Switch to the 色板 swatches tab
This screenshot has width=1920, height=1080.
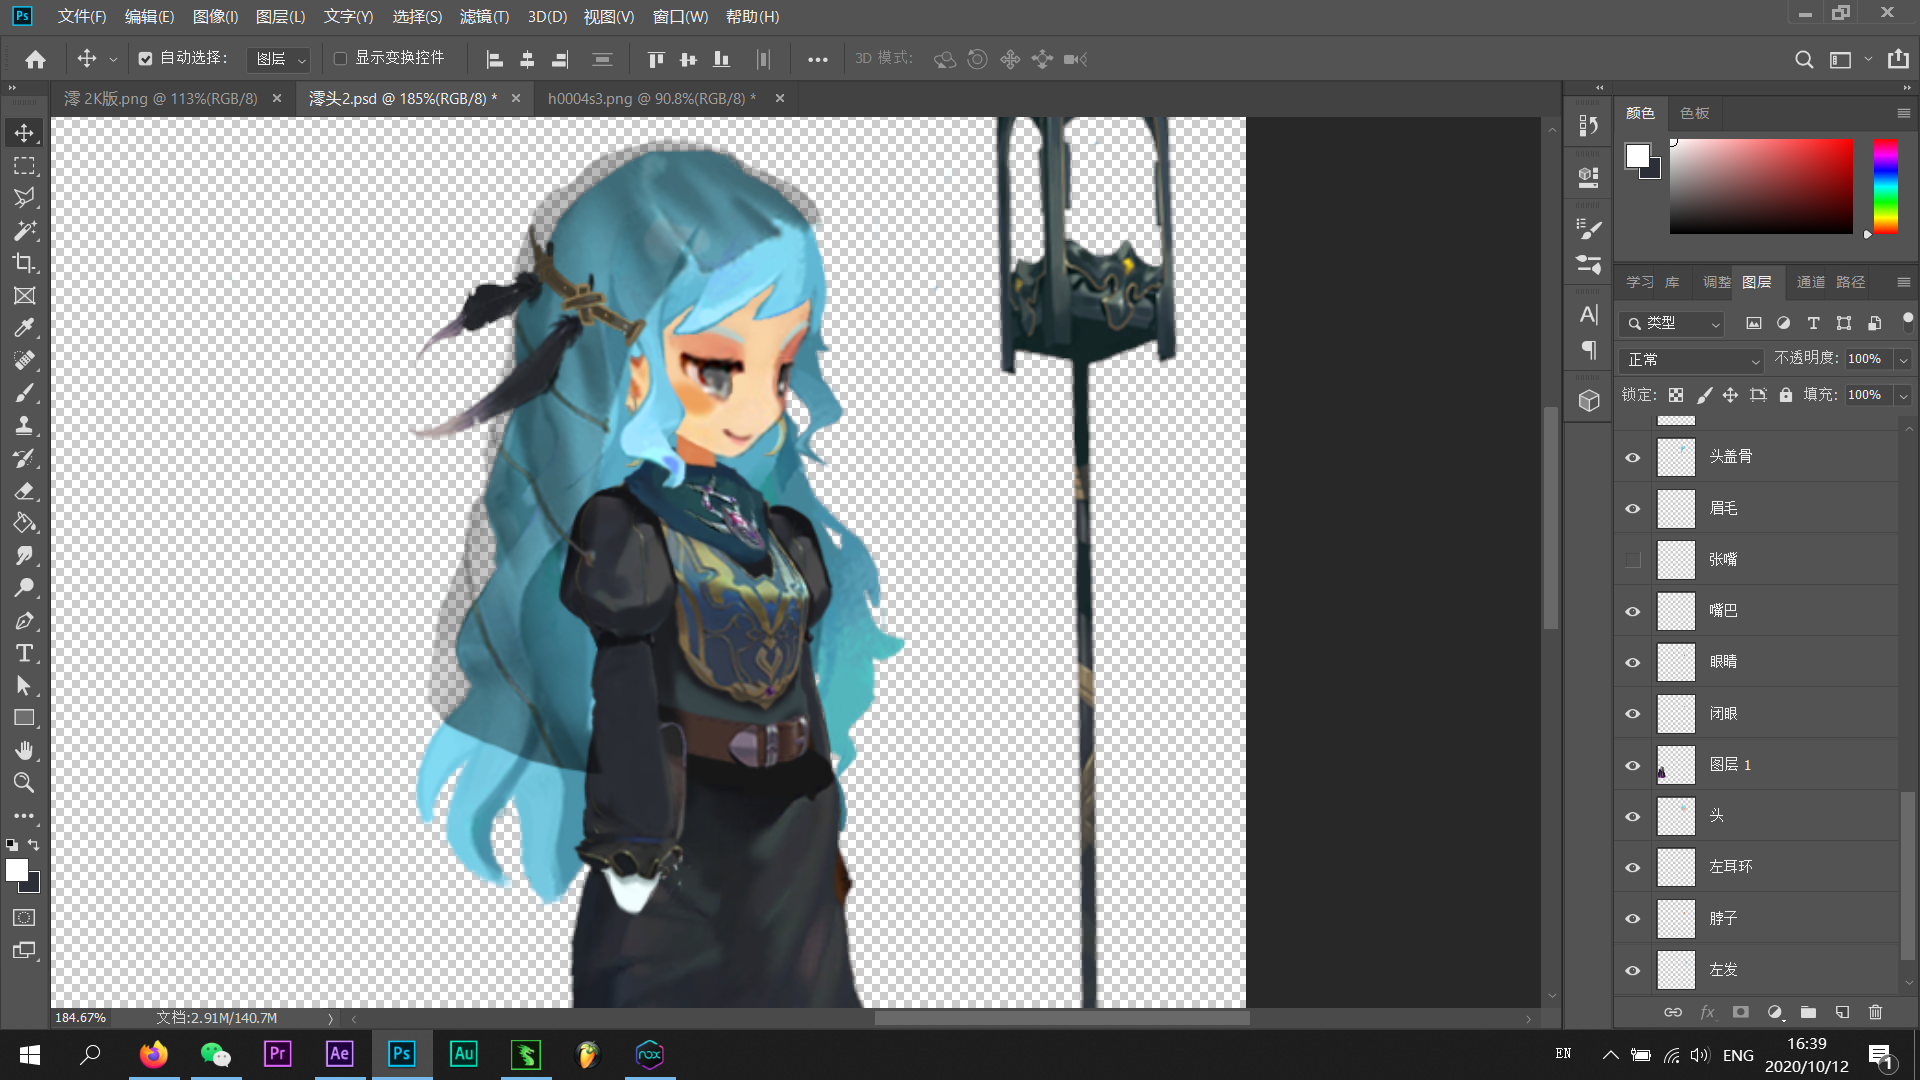(1695, 113)
